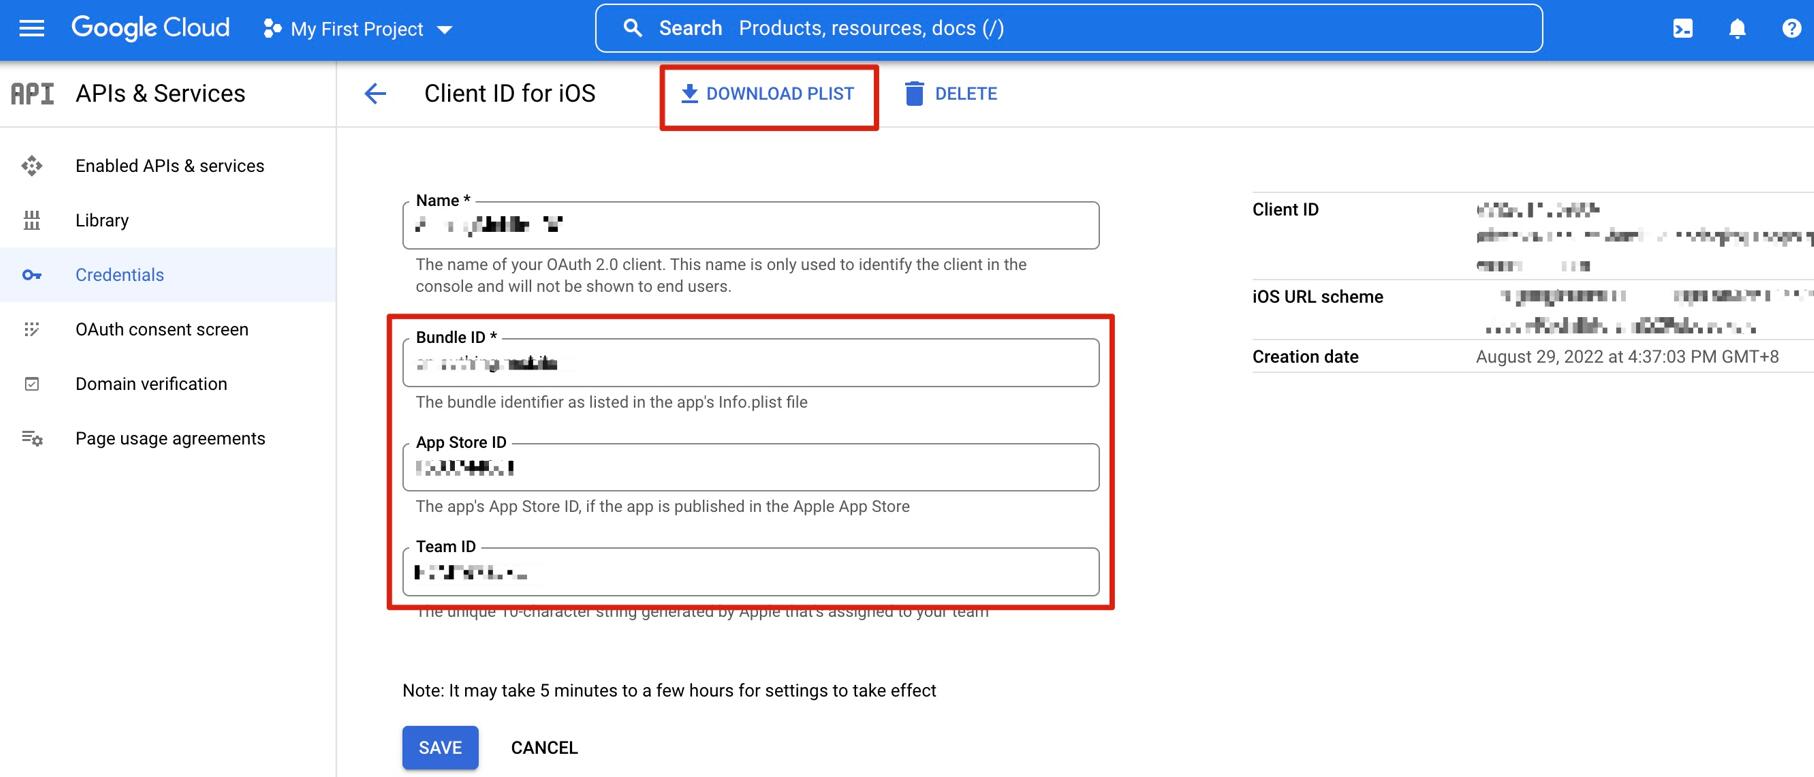Go to Domain verification
This screenshot has height=777, width=1814.
pyautogui.click(x=151, y=384)
